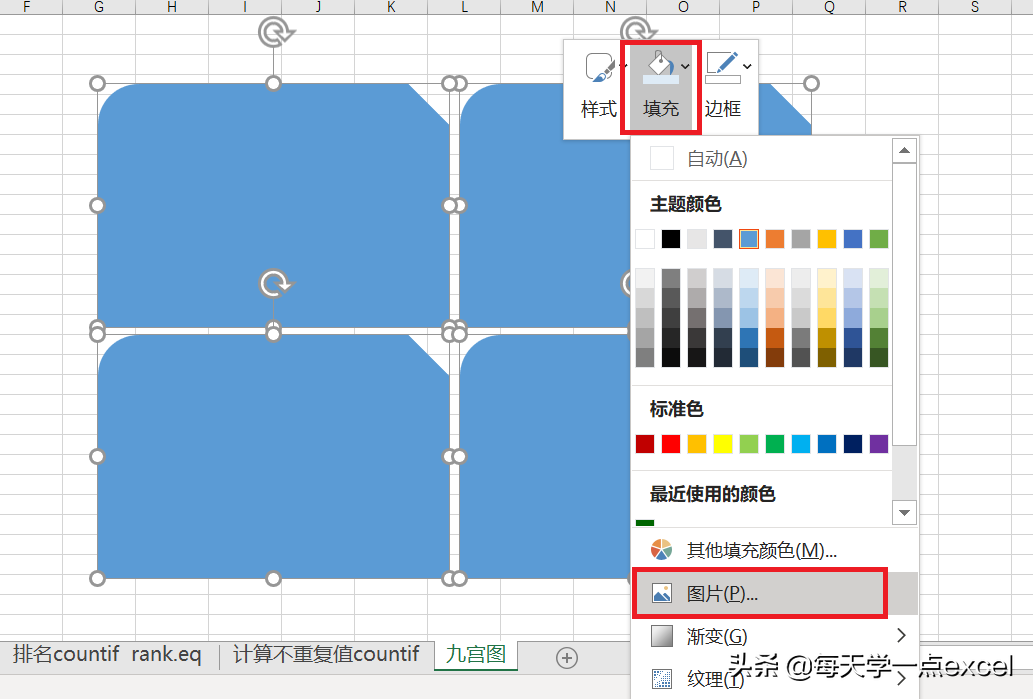
Task: Pick the gold theme color swatch
Action: tap(827, 238)
